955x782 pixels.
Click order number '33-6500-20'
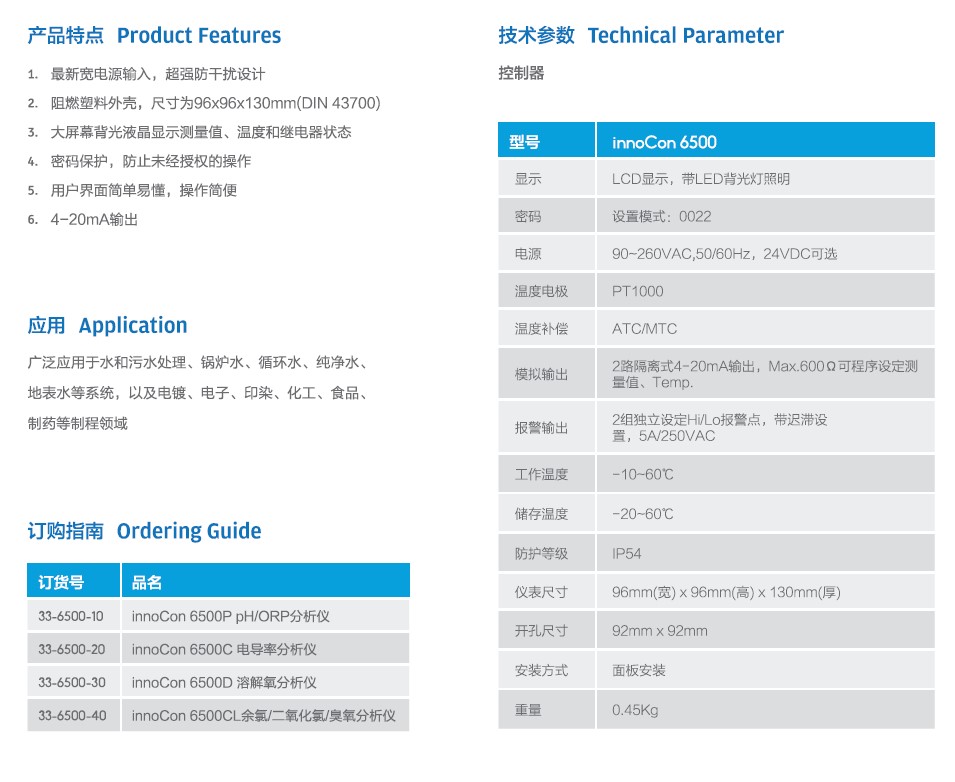point(71,650)
